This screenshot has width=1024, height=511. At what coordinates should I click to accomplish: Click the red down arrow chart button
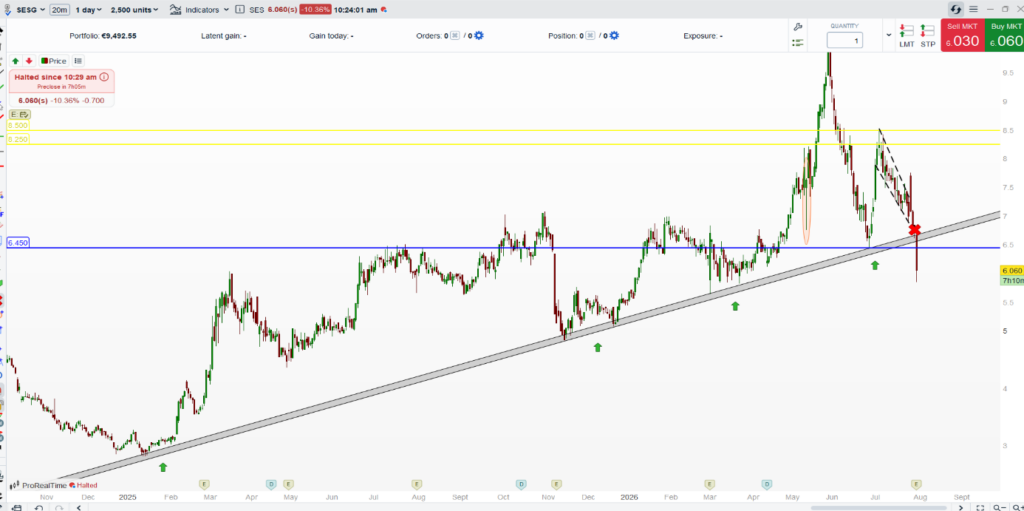[x=29, y=61]
